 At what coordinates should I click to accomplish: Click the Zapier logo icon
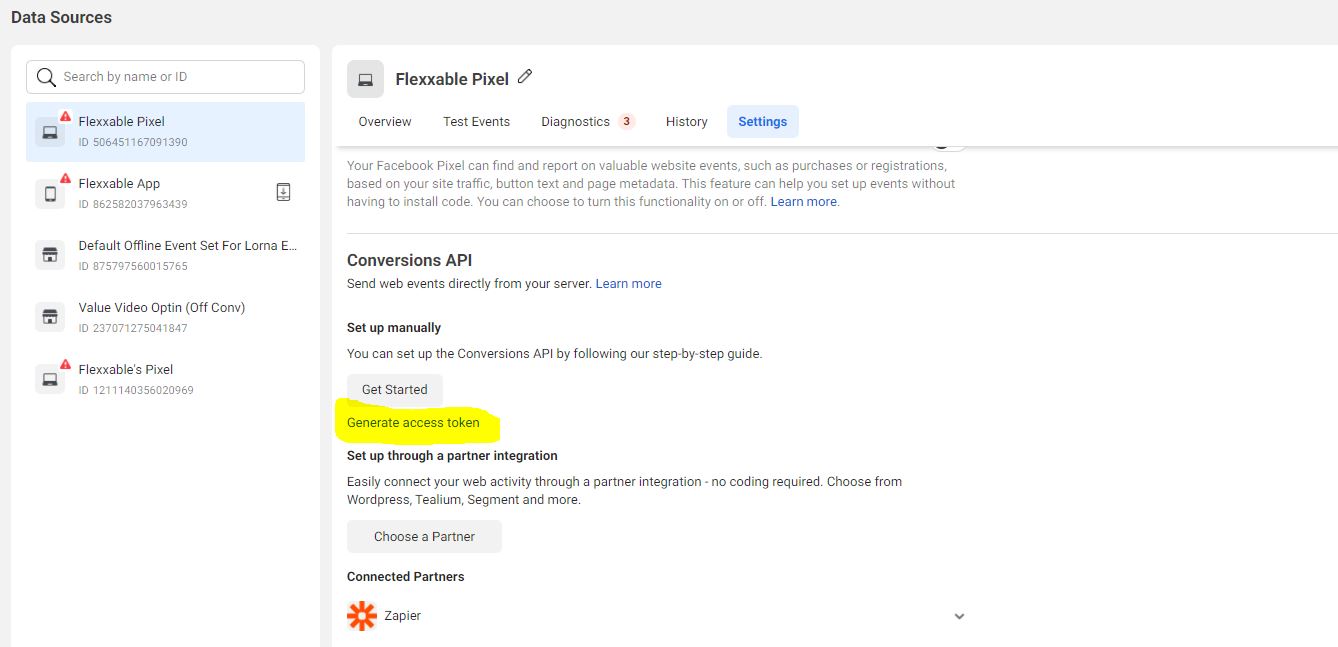[x=361, y=615]
